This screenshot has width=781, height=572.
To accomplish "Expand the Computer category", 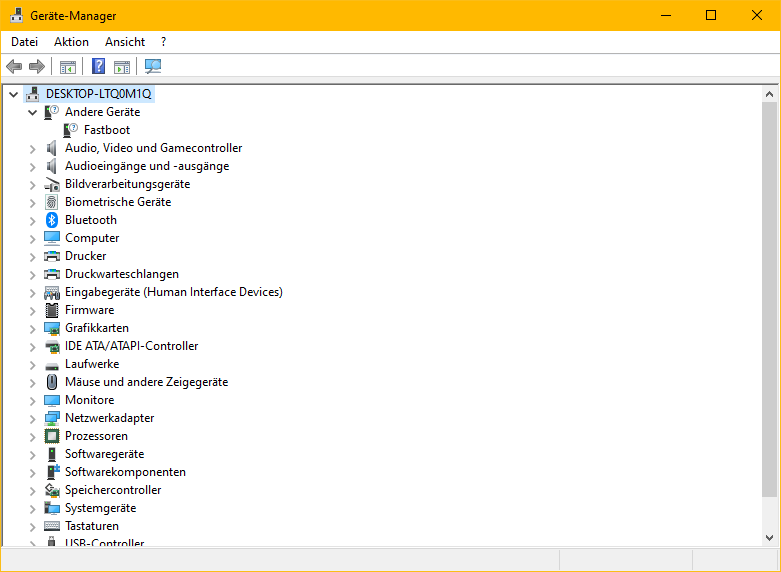I will point(32,239).
